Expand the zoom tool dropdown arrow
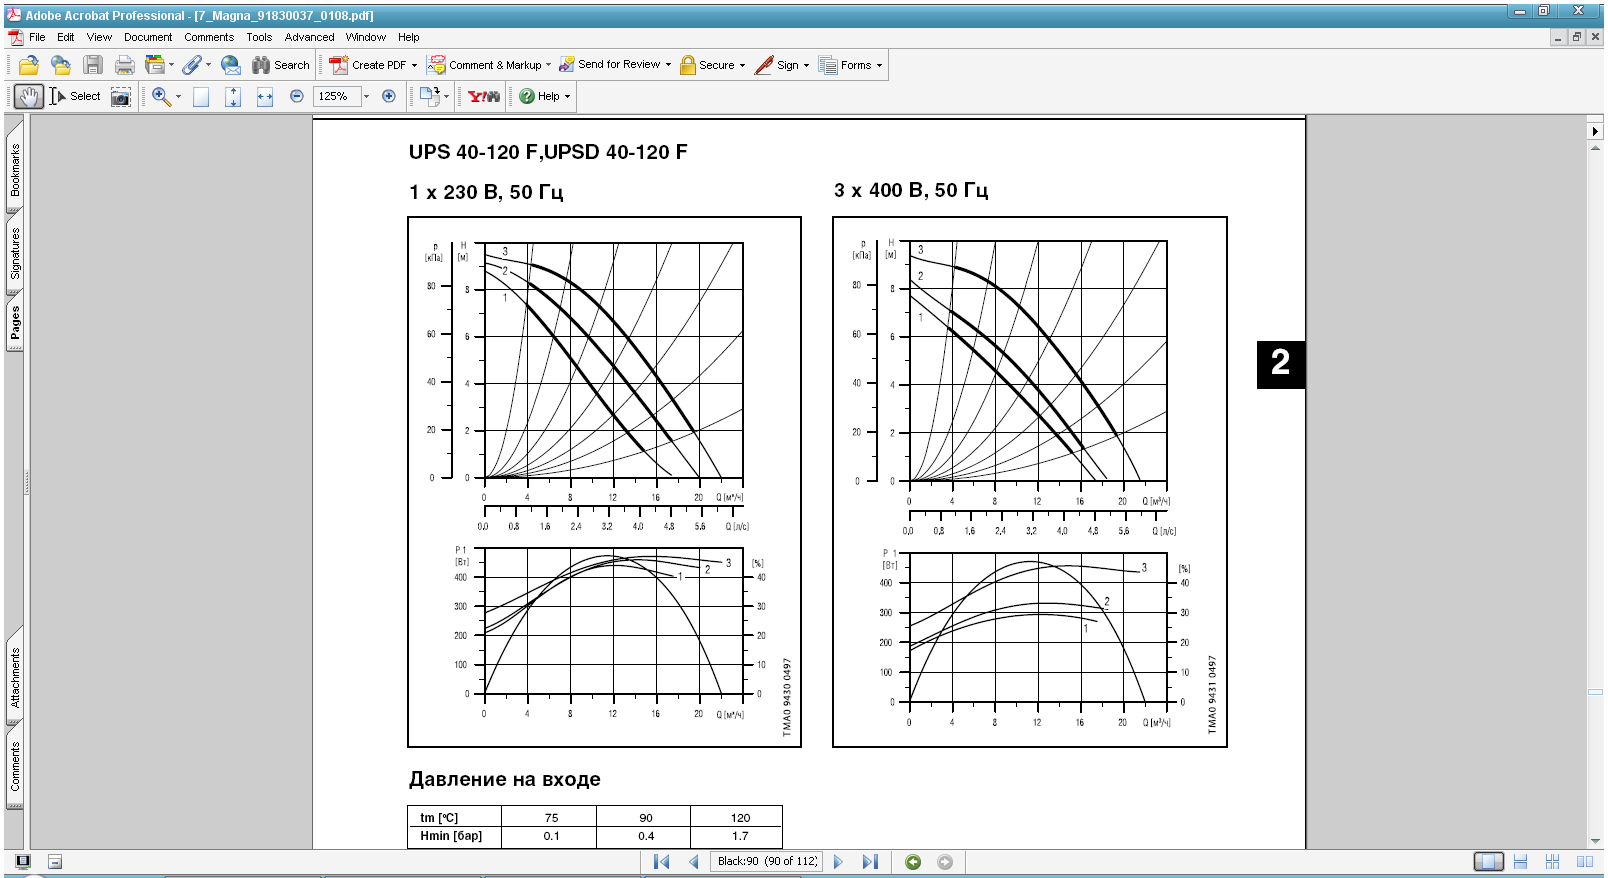Image resolution: width=1608 pixels, height=878 pixels. [x=178, y=97]
